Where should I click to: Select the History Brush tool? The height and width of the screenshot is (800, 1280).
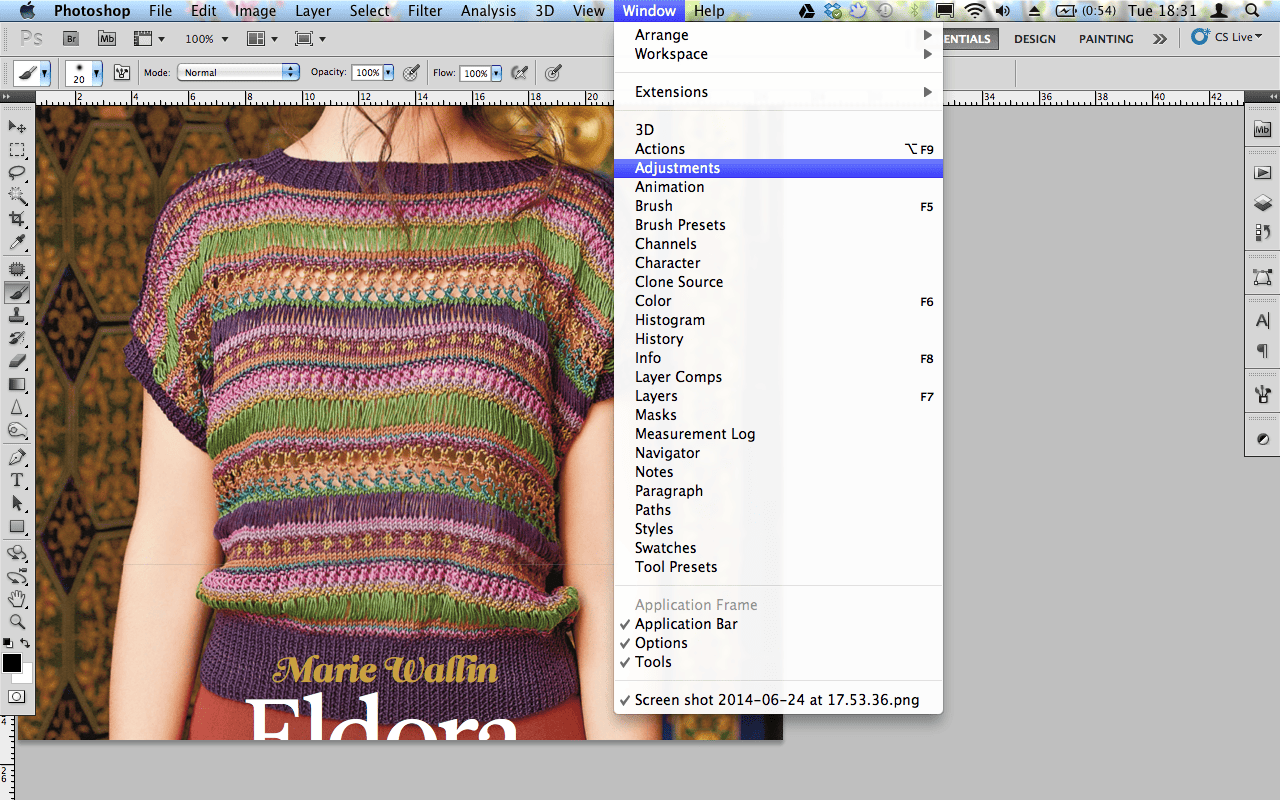coord(17,339)
